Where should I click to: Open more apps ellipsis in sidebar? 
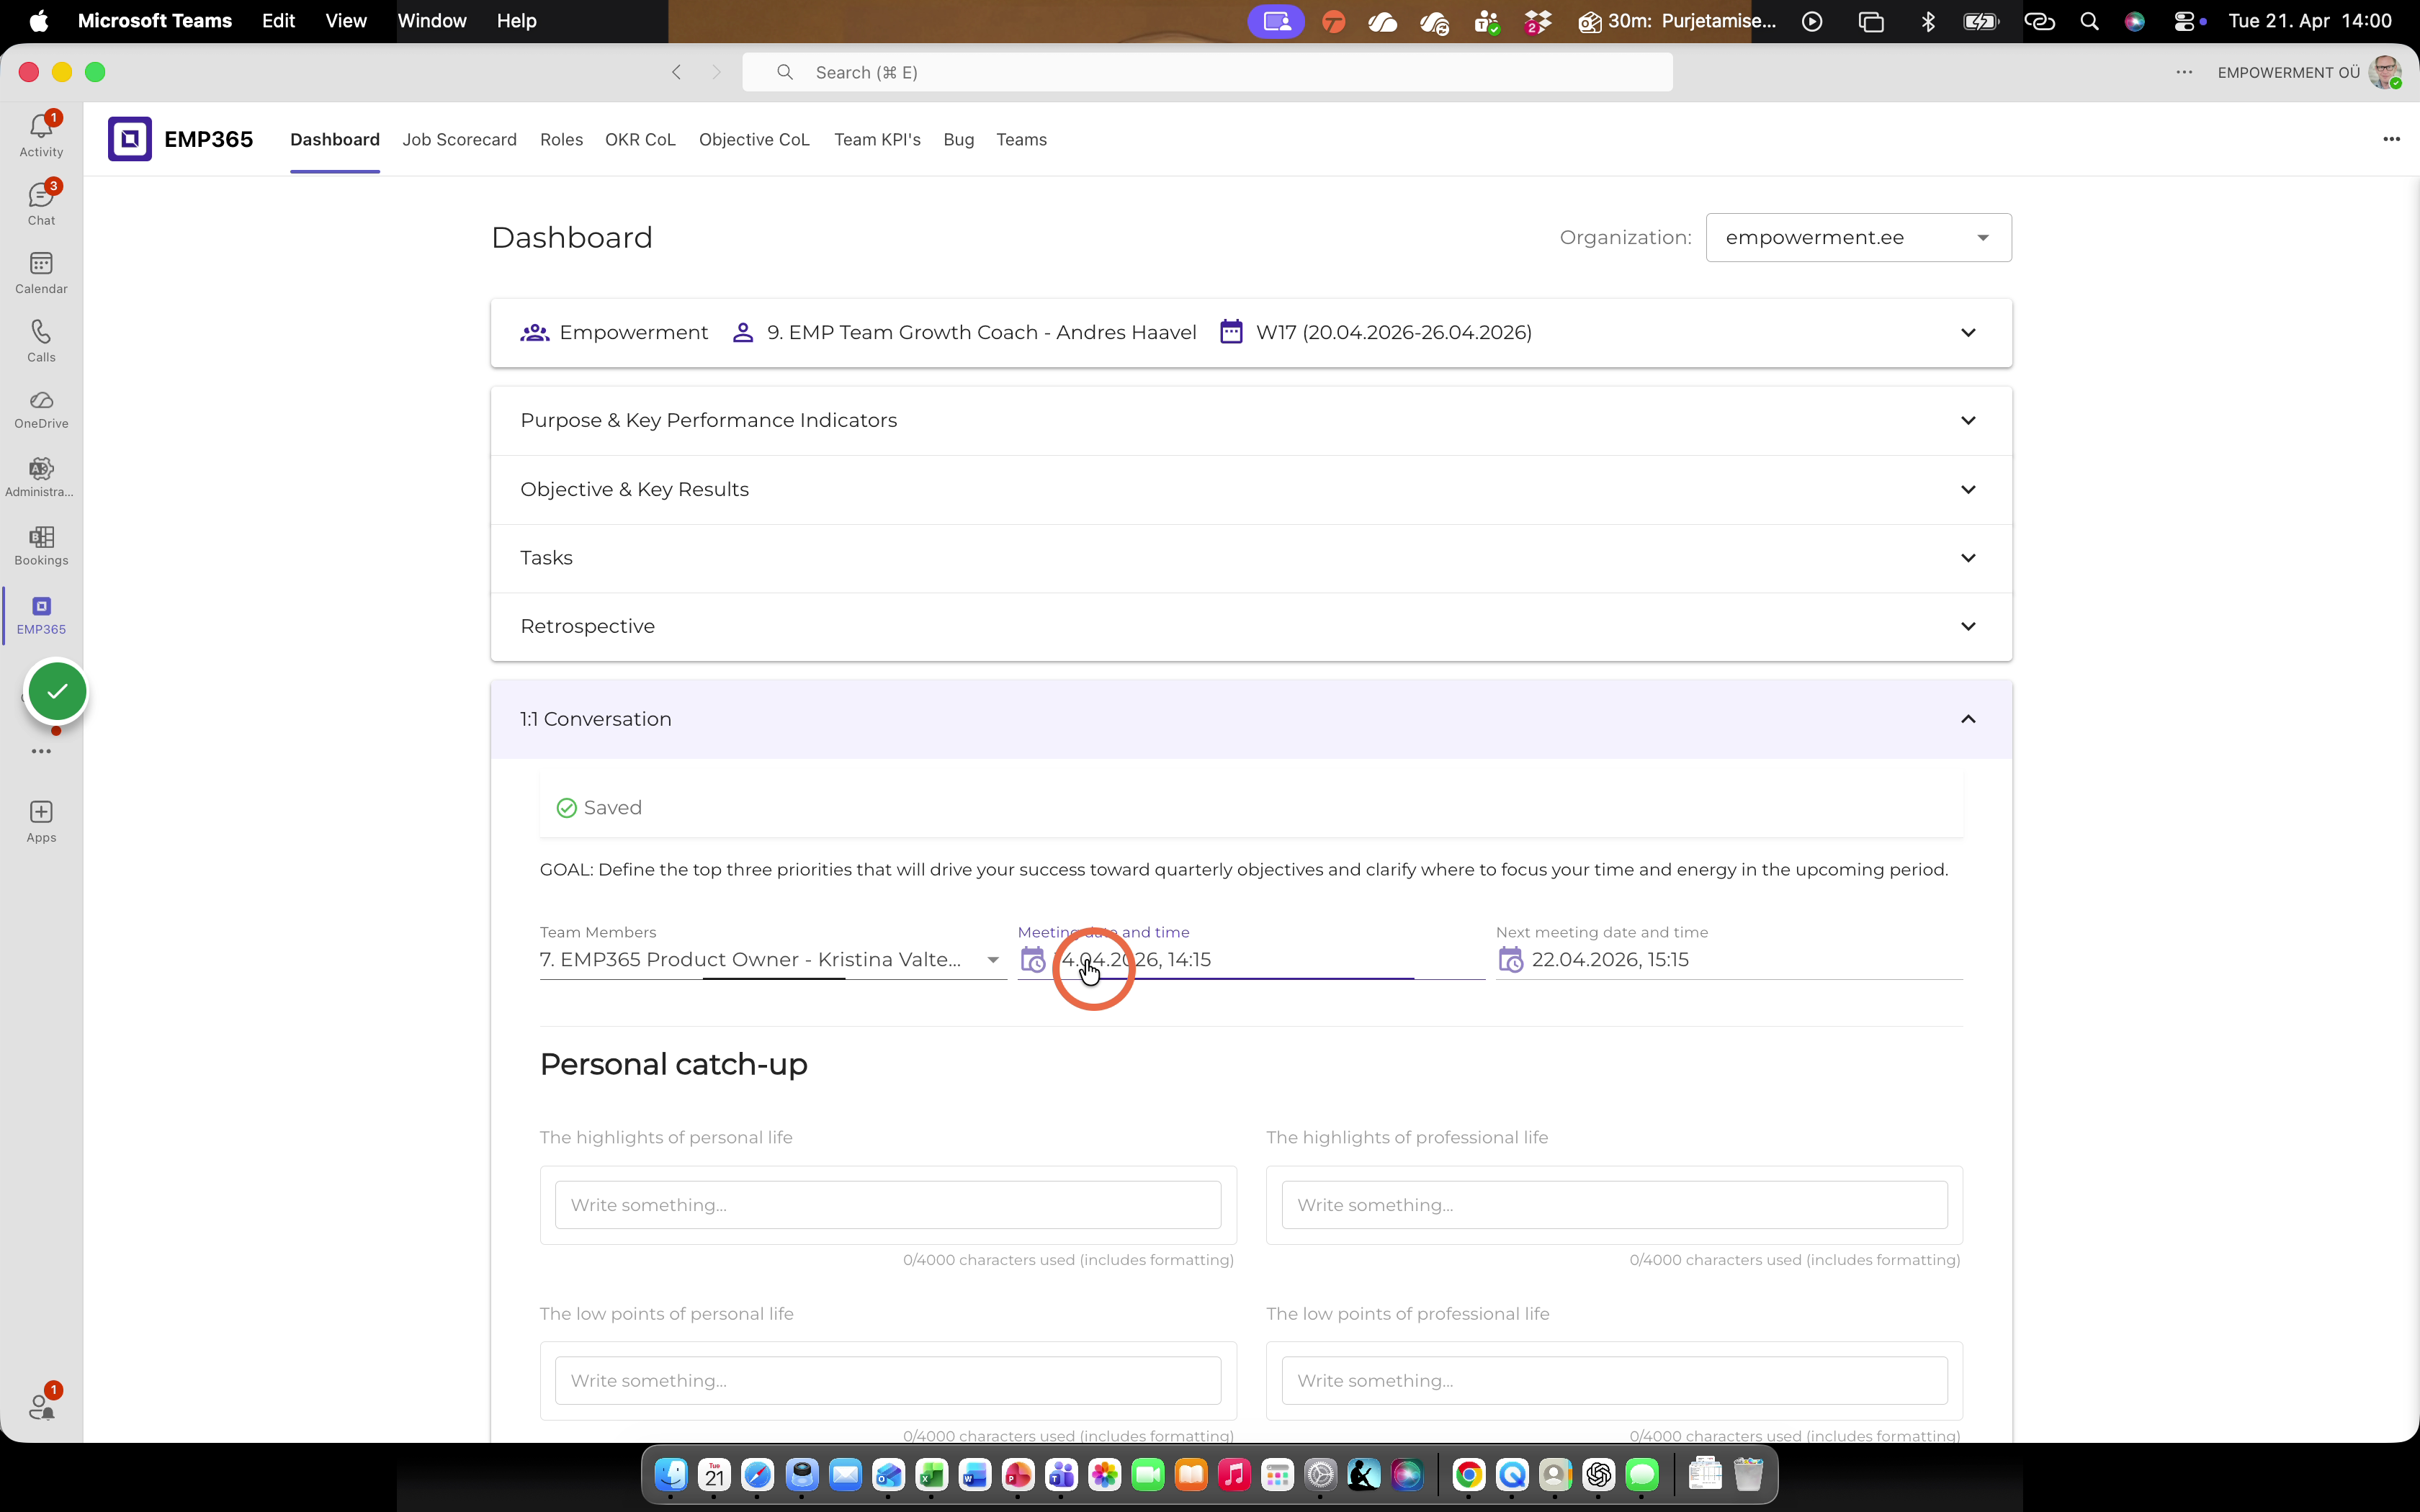41,751
